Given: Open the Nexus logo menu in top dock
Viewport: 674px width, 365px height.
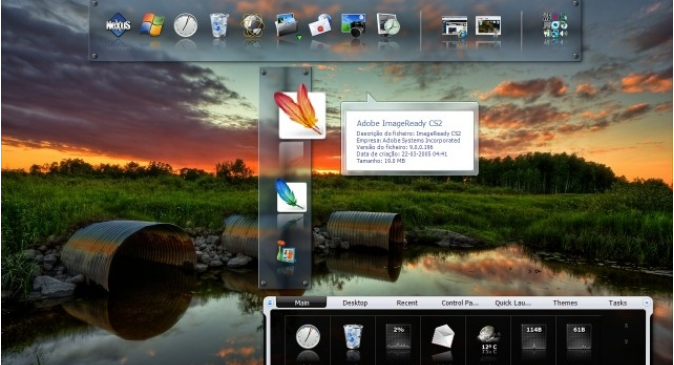Looking at the screenshot, I should click(118, 25).
